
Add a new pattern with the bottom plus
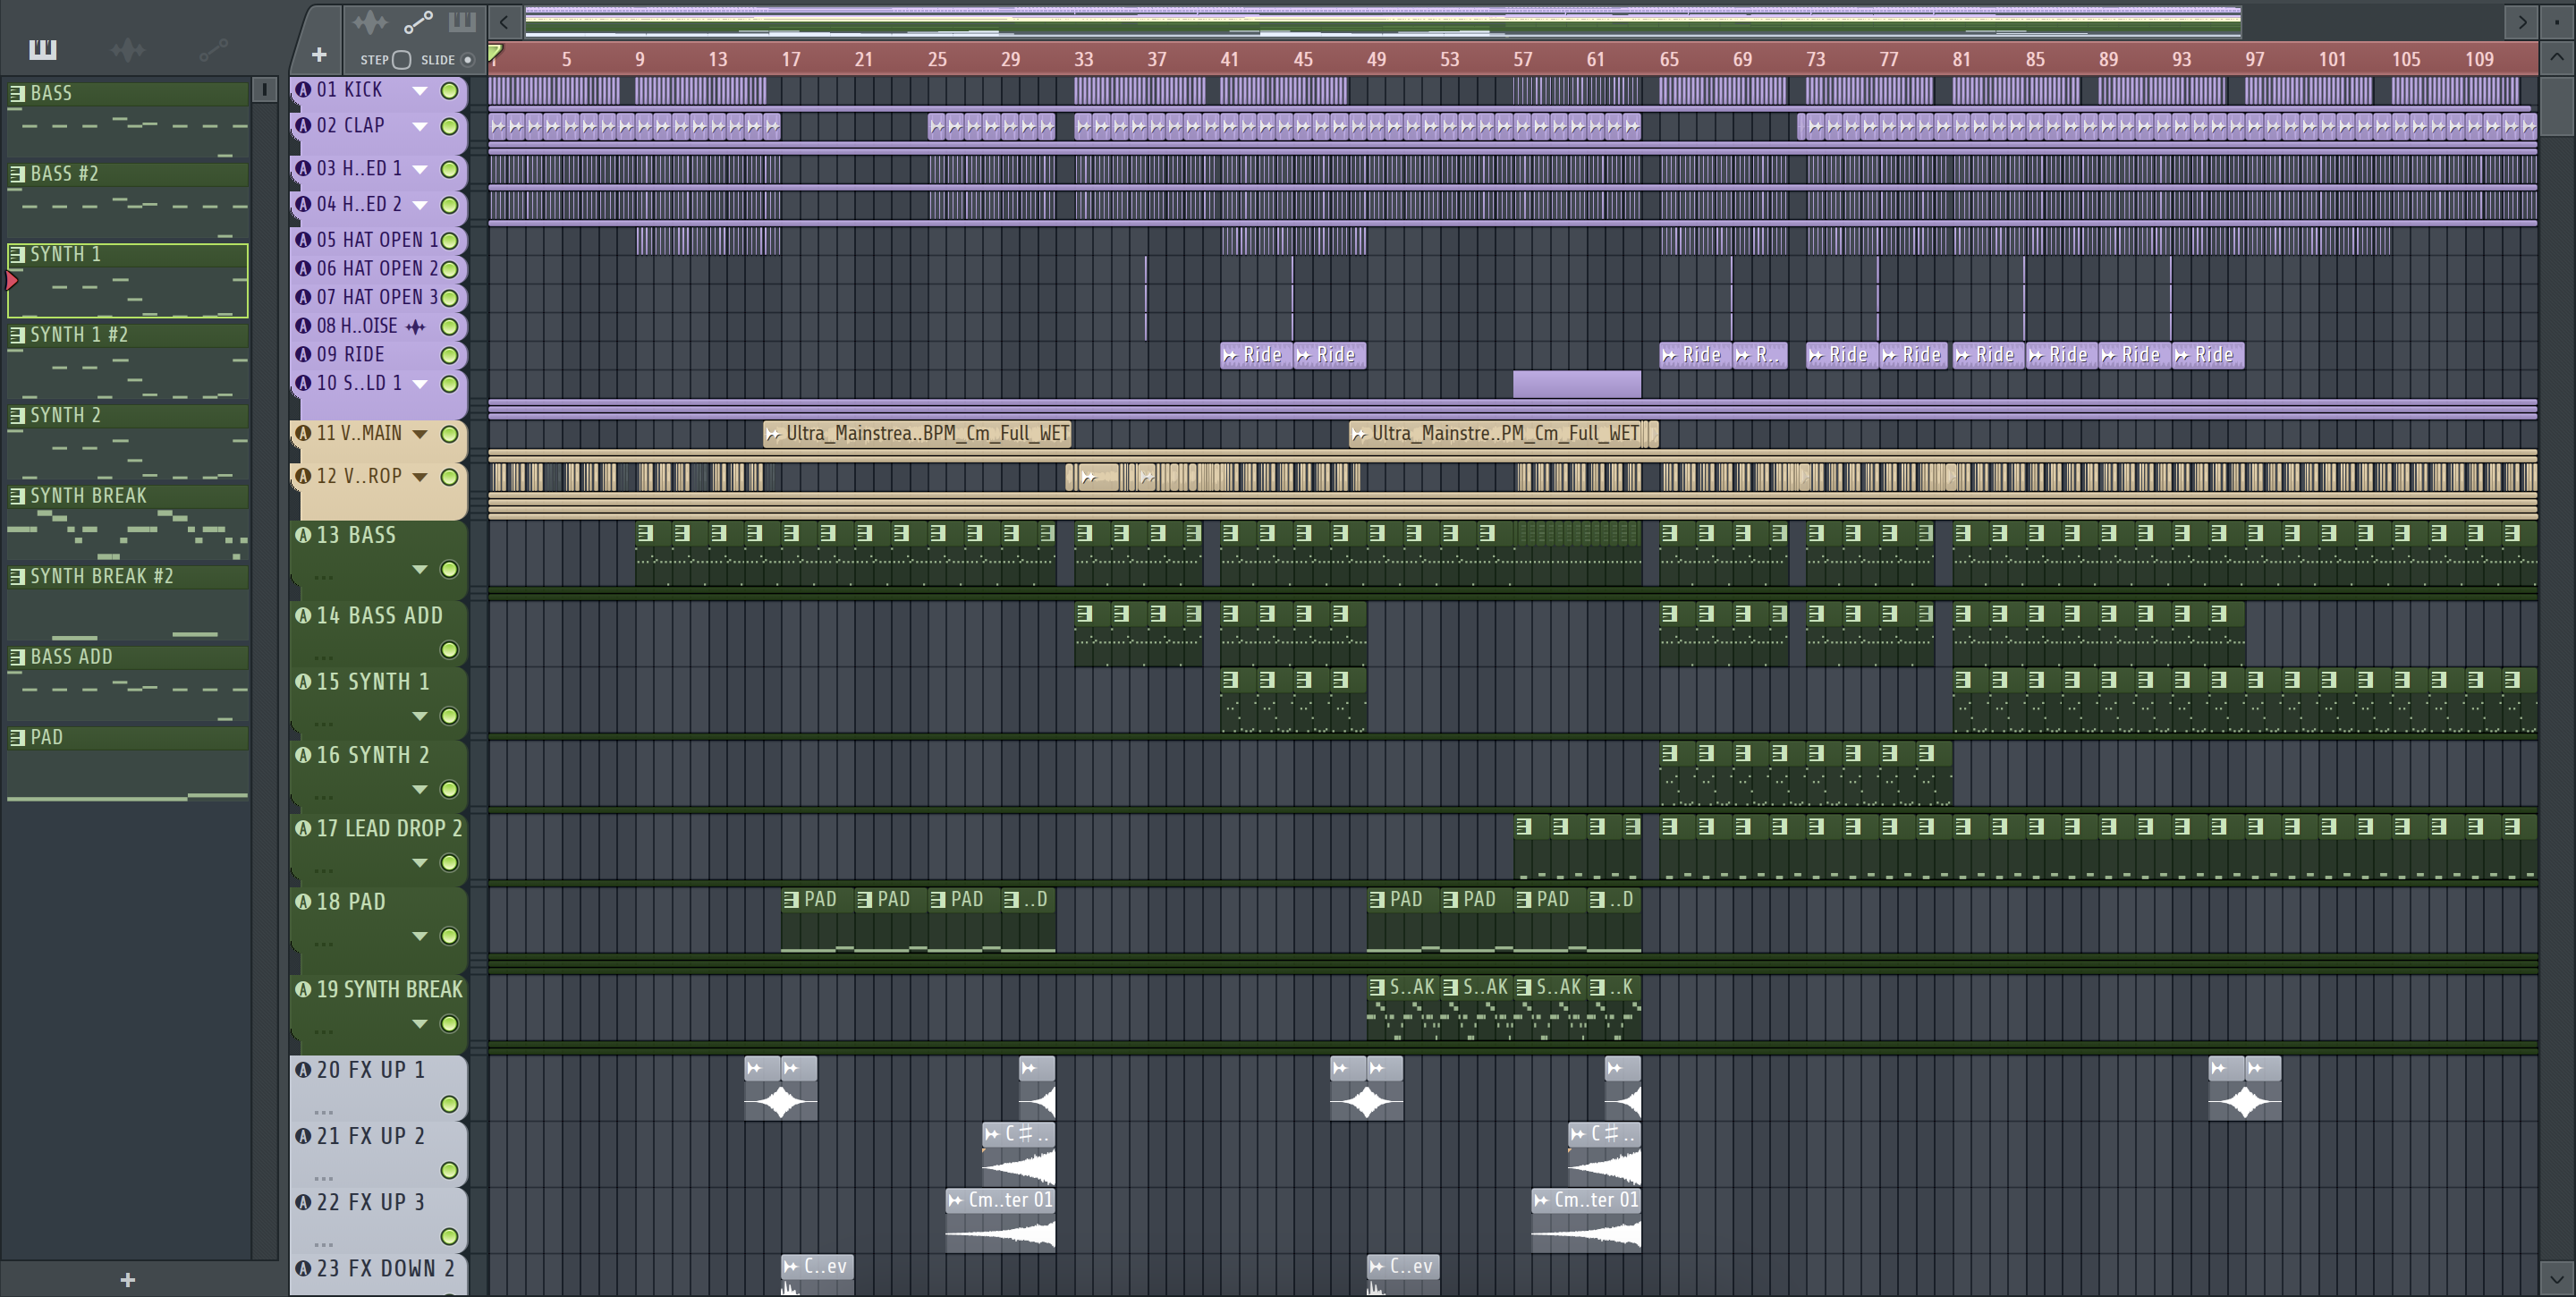point(127,1280)
